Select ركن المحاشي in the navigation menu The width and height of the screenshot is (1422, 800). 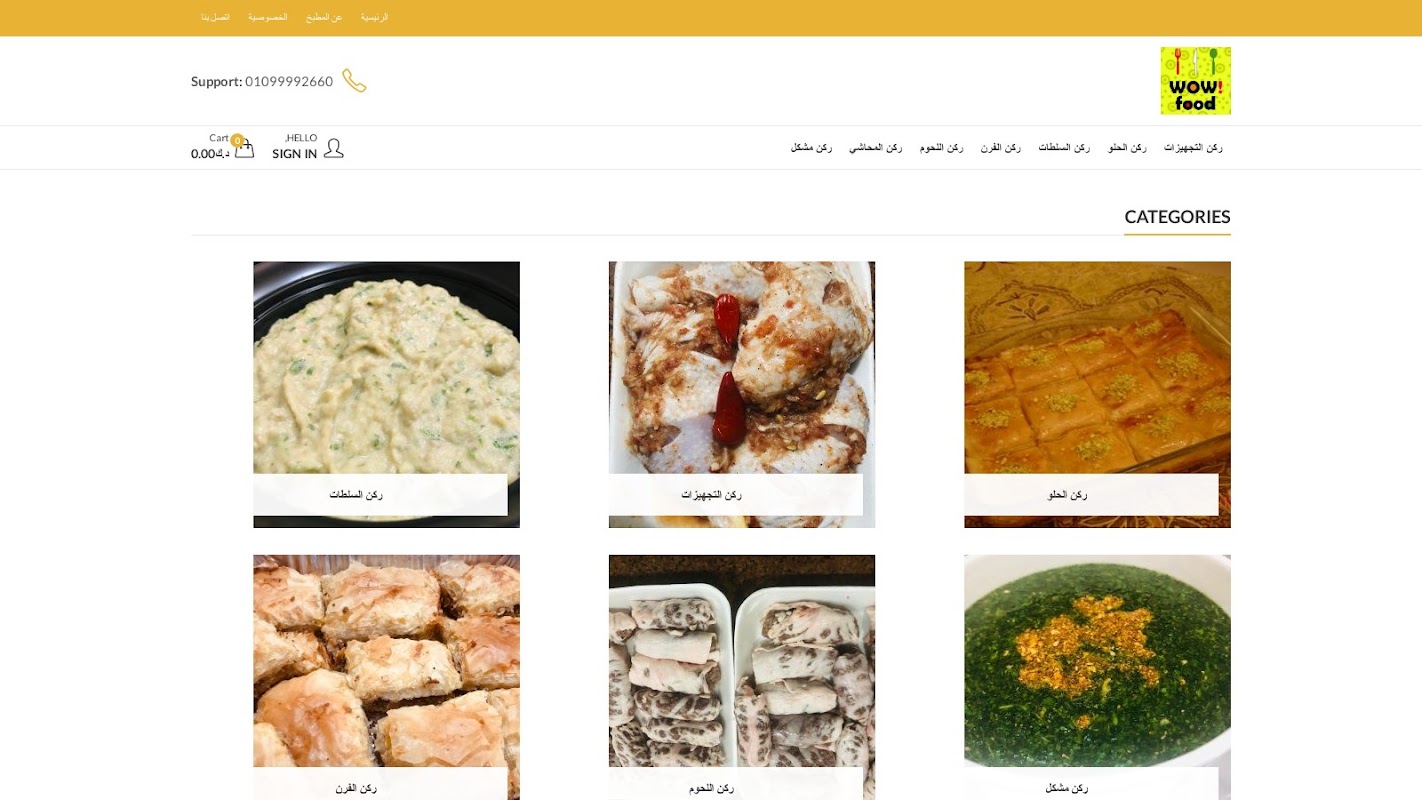click(875, 148)
